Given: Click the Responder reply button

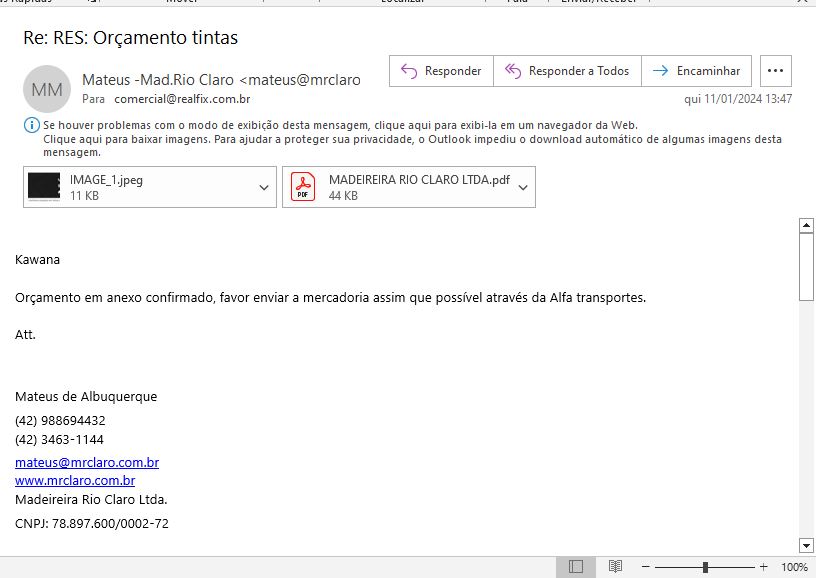Looking at the screenshot, I should [x=441, y=71].
